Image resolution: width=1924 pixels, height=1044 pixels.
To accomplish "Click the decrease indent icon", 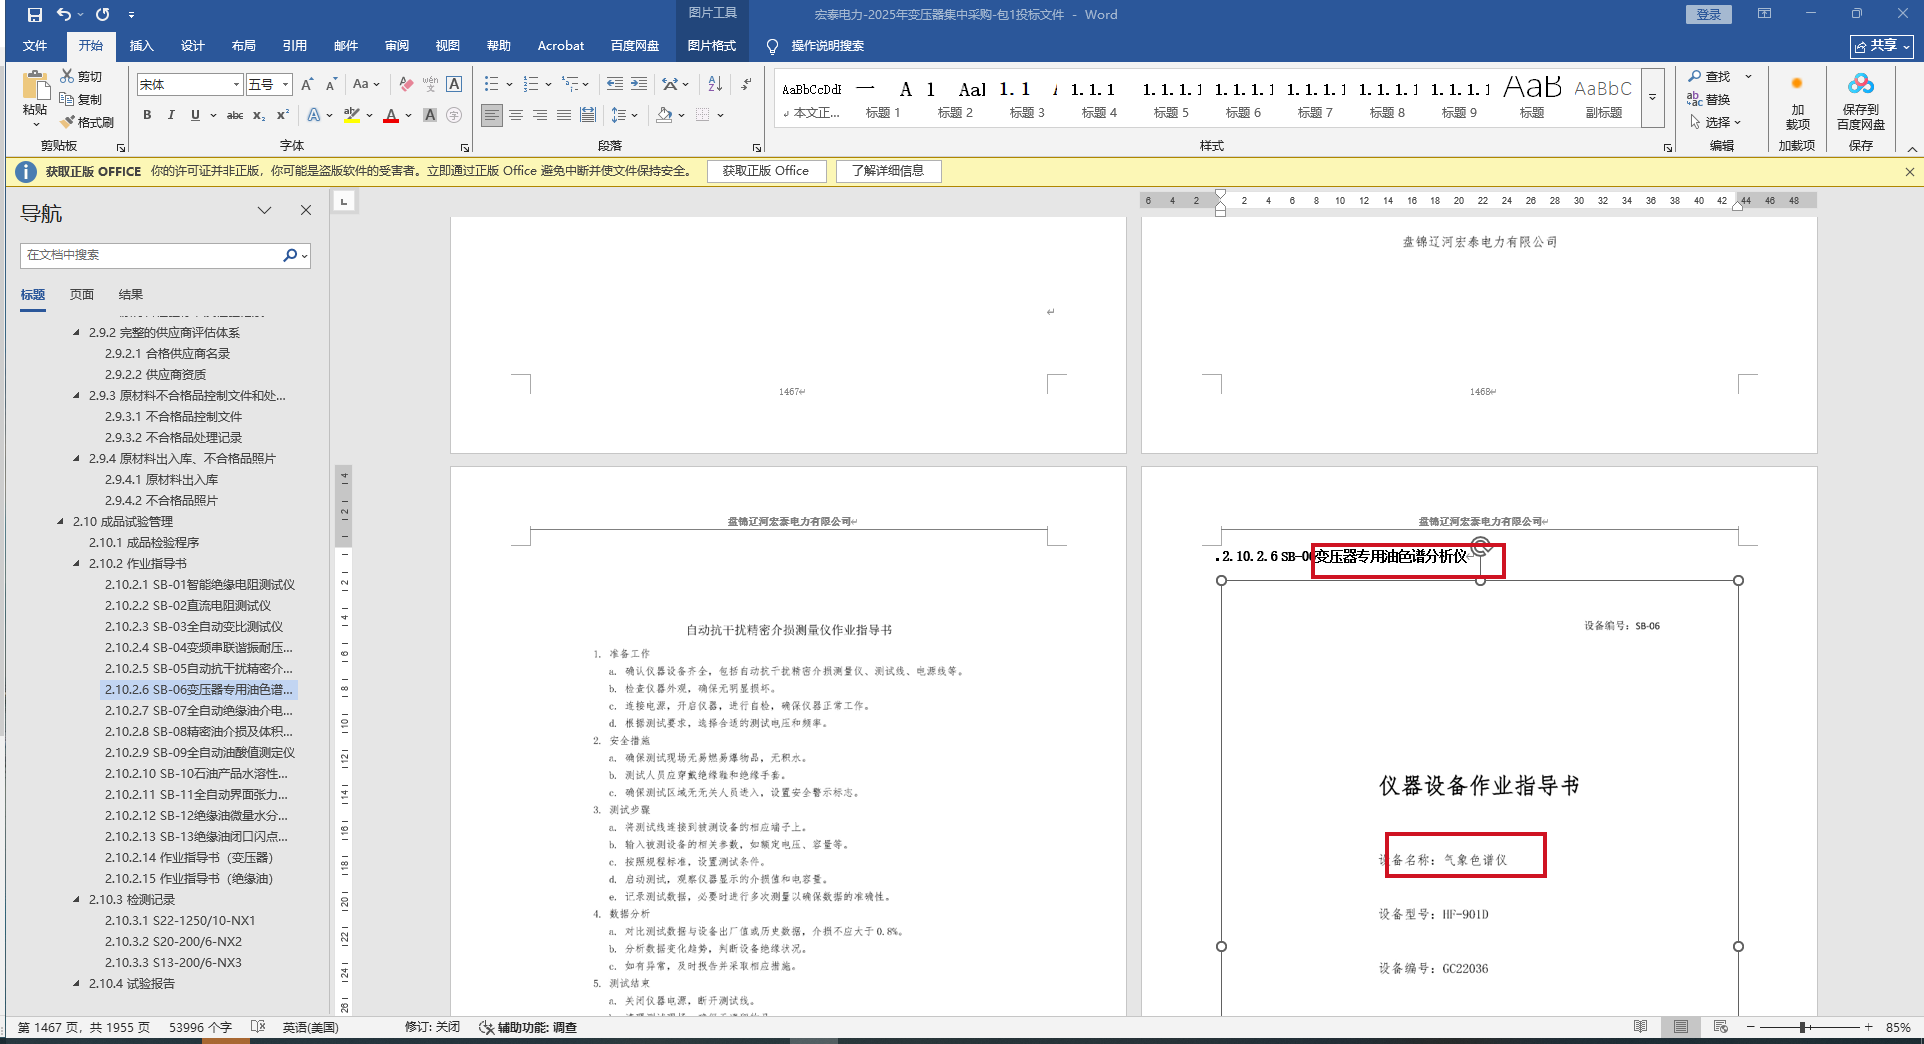I will click(x=615, y=84).
